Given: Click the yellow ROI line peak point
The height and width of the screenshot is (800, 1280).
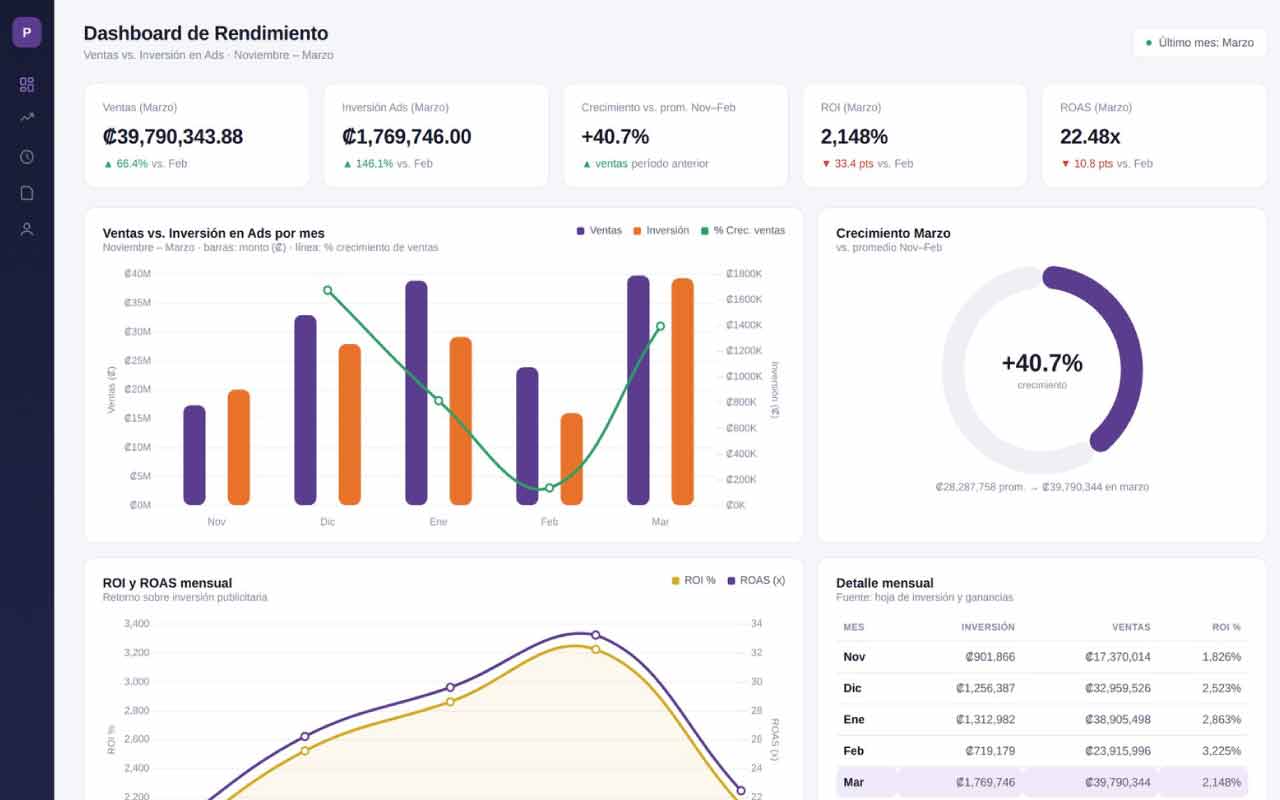Looking at the screenshot, I should pyautogui.click(x=595, y=649).
